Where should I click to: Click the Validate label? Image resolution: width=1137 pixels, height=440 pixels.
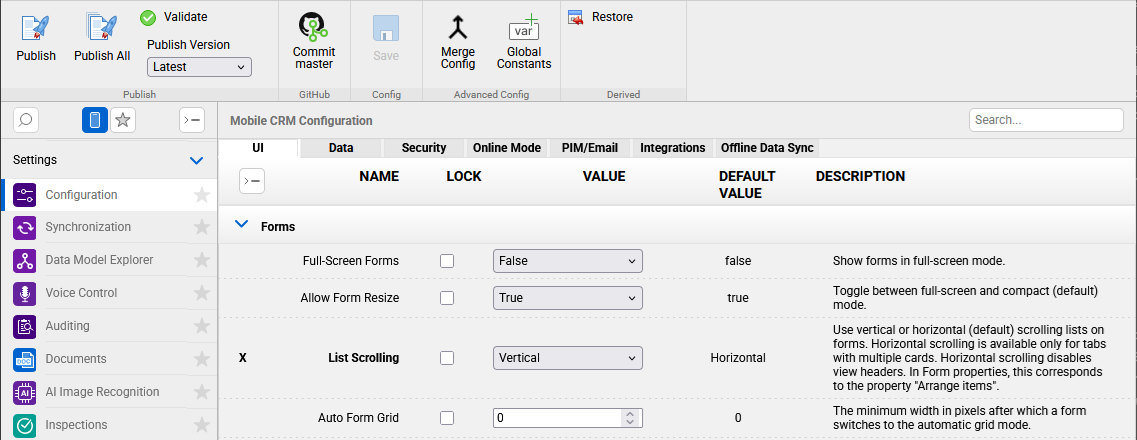(x=186, y=17)
